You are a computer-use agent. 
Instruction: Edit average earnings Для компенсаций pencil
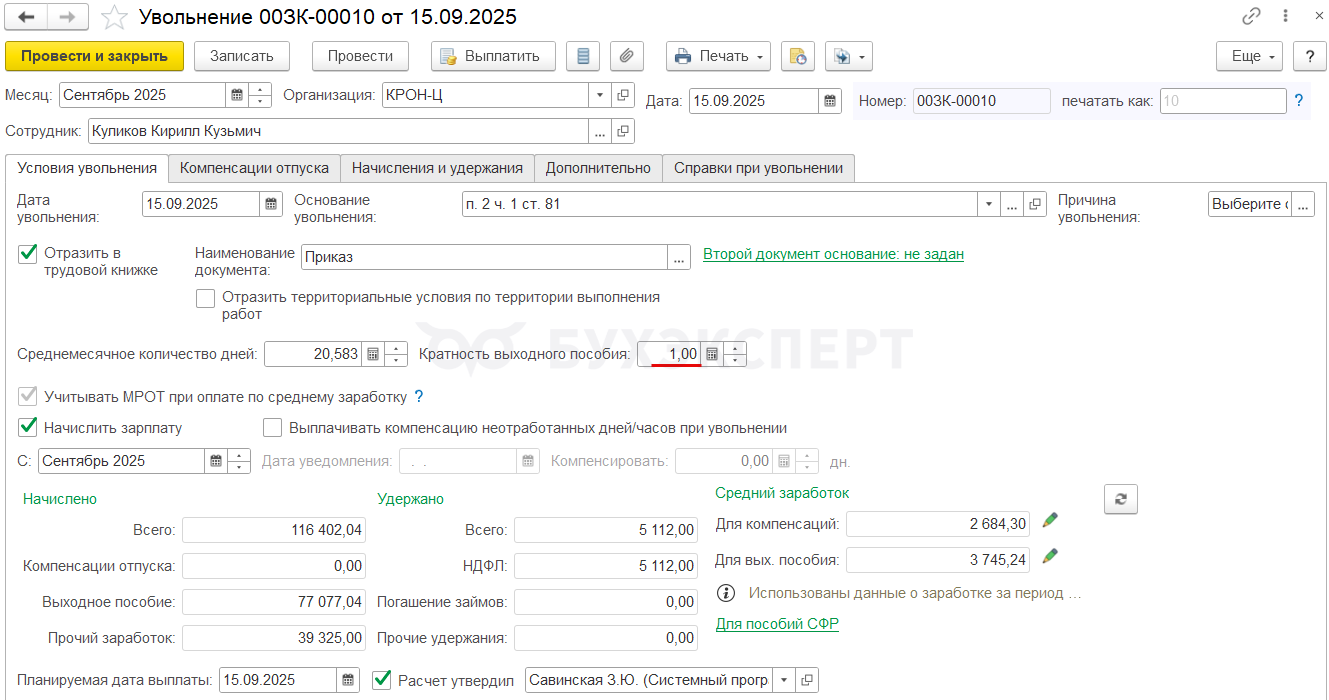(1050, 520)
